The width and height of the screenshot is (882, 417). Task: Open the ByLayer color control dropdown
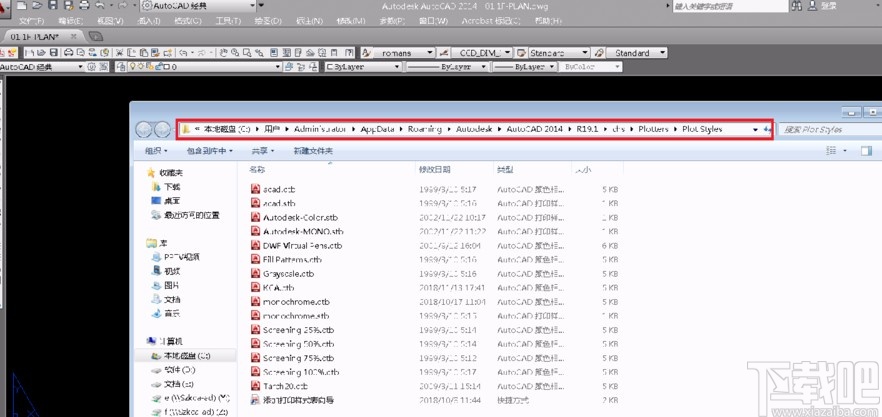(x=397, y=67)
